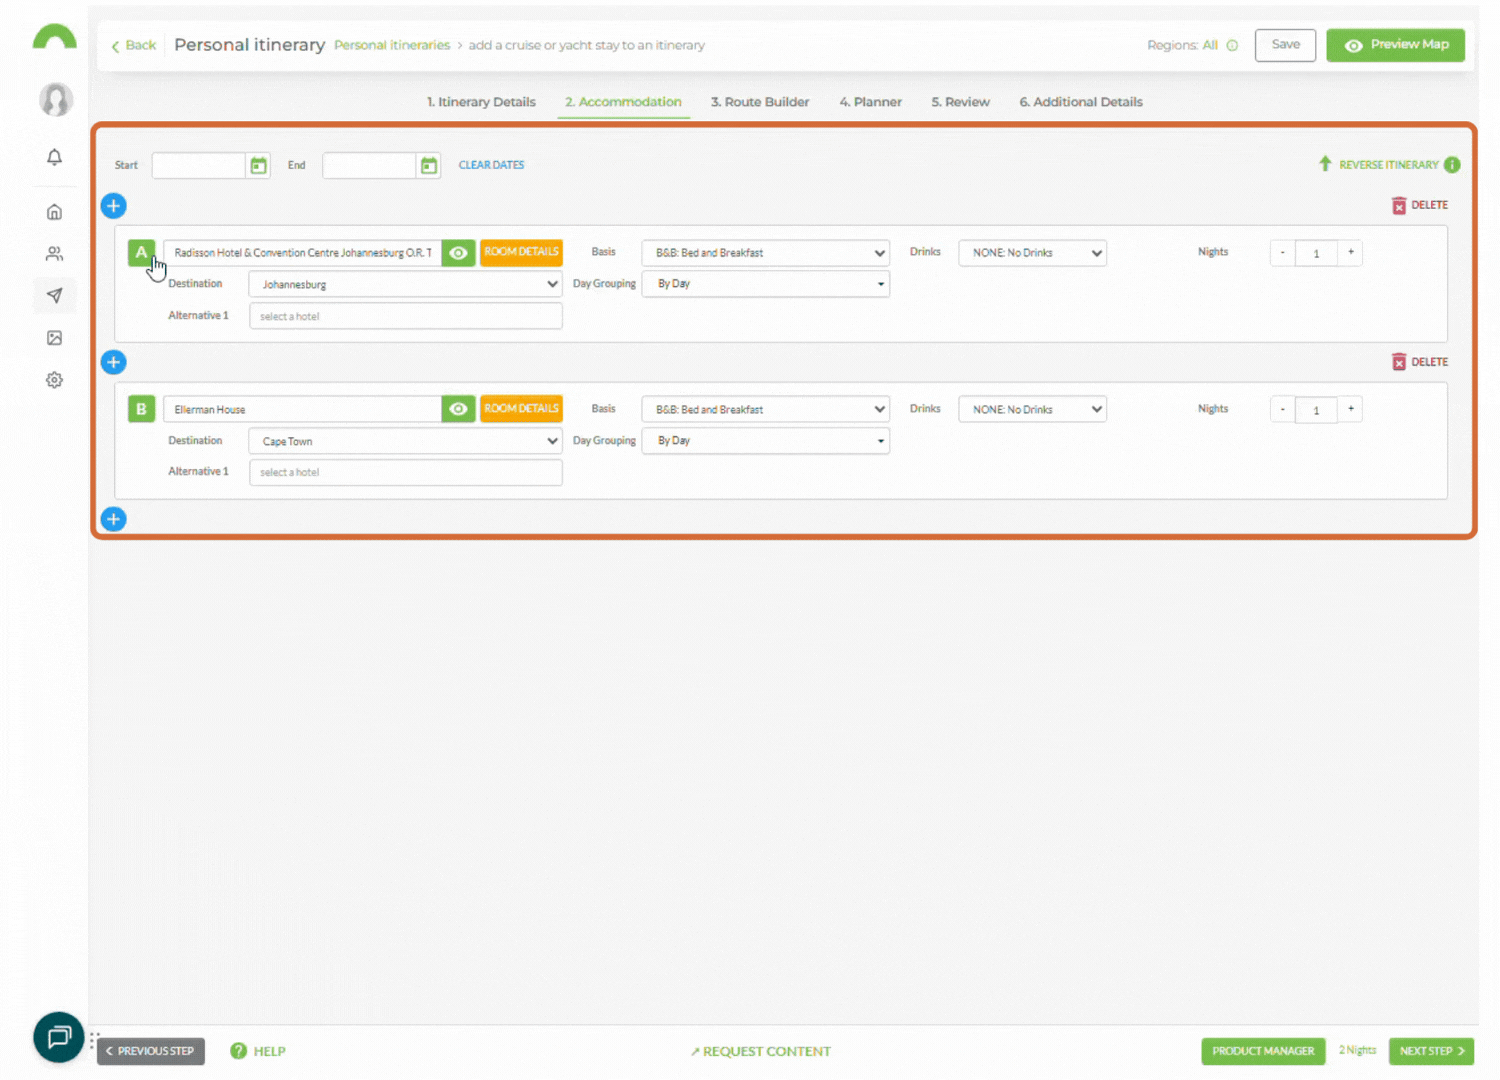The height and width of the screenshot is (1080, 1500).
Task: Expand Basis dropdown for Ellerman House
Action: click(766, 409)
